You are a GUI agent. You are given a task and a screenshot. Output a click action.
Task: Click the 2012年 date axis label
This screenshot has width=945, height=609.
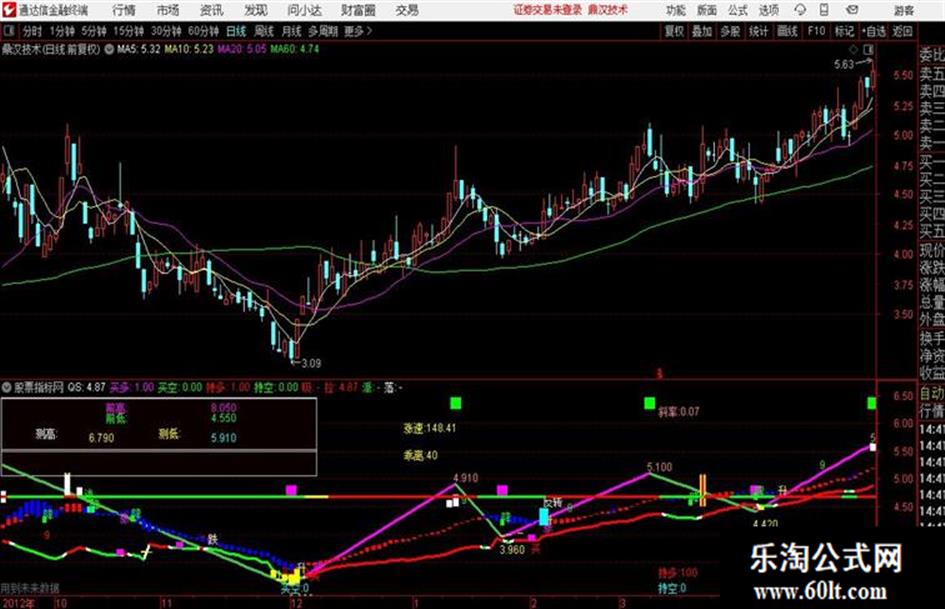coord(17,603)
